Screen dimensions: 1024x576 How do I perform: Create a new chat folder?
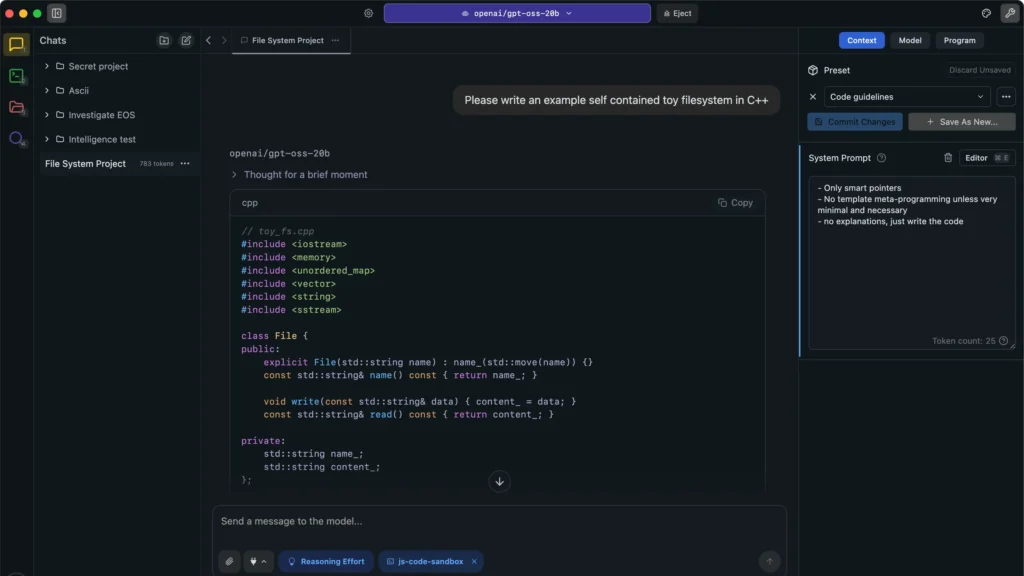point(164,41)
